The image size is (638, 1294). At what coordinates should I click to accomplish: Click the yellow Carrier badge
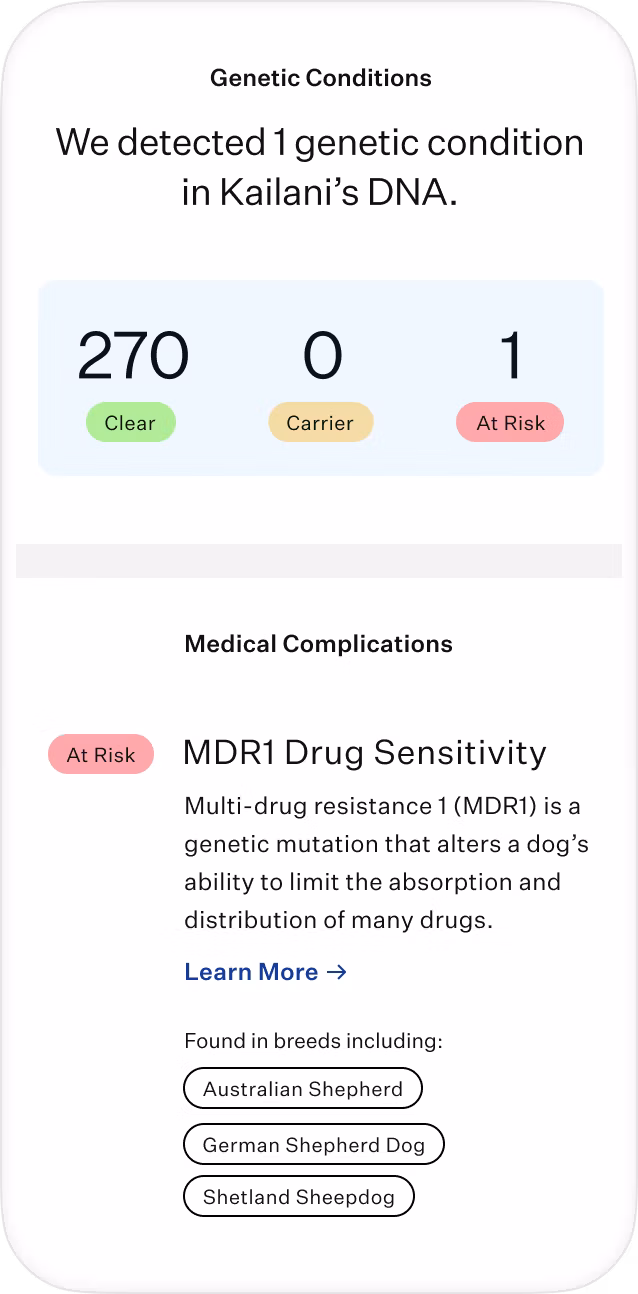click(x=320, y=423)
